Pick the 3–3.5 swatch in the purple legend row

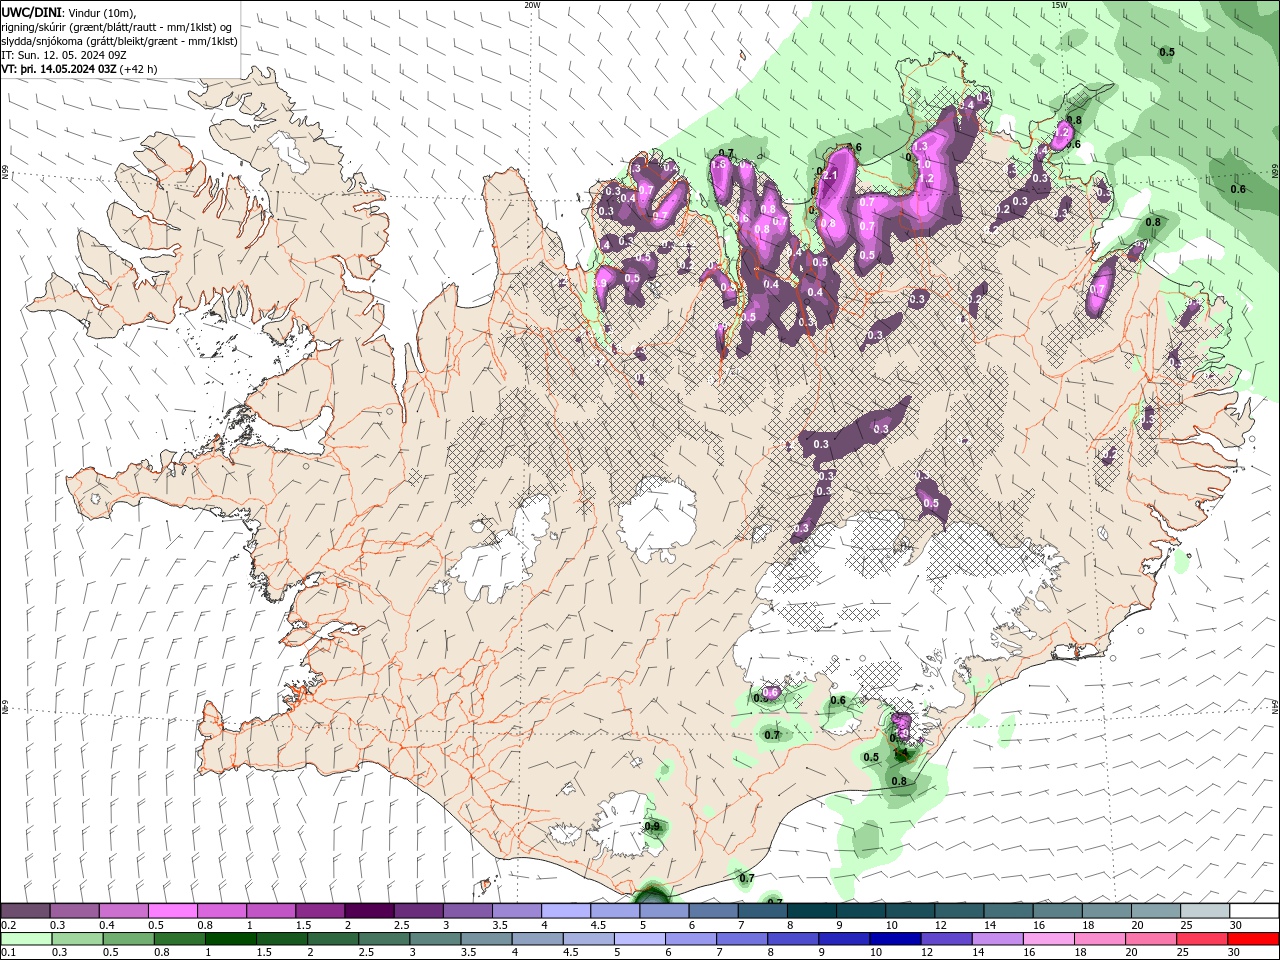467,911
